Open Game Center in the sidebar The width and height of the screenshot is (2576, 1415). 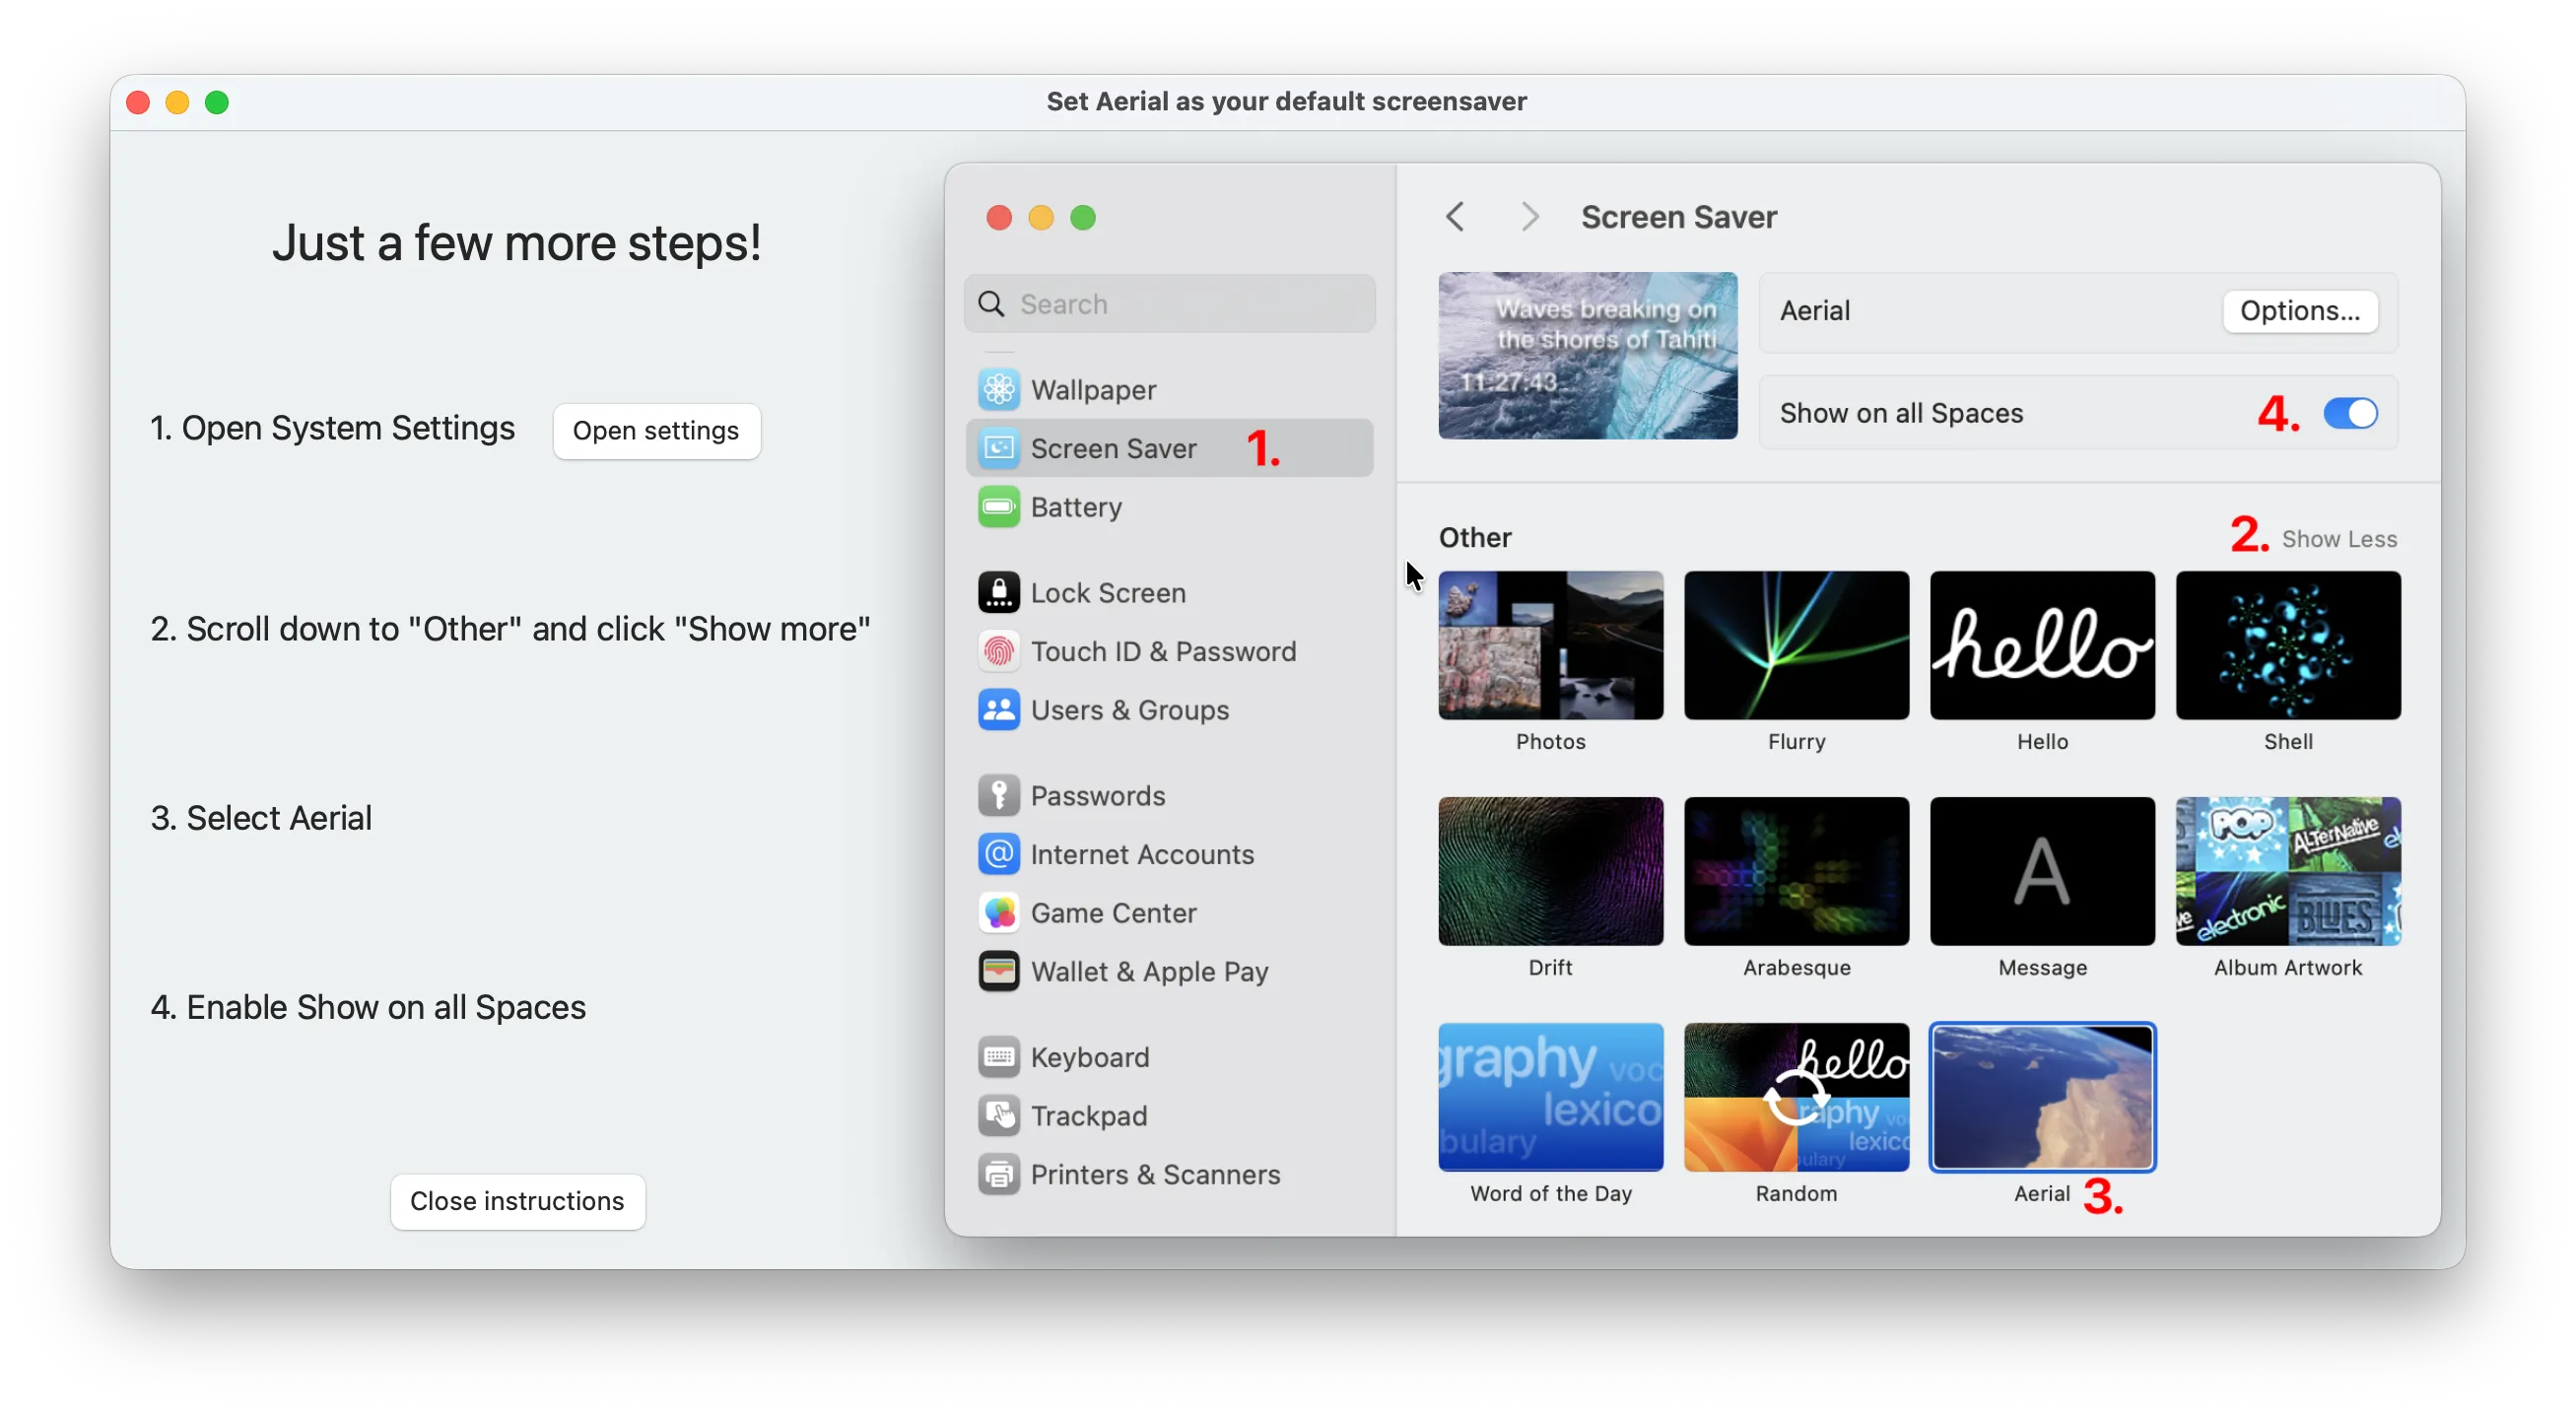point(1169,913)
